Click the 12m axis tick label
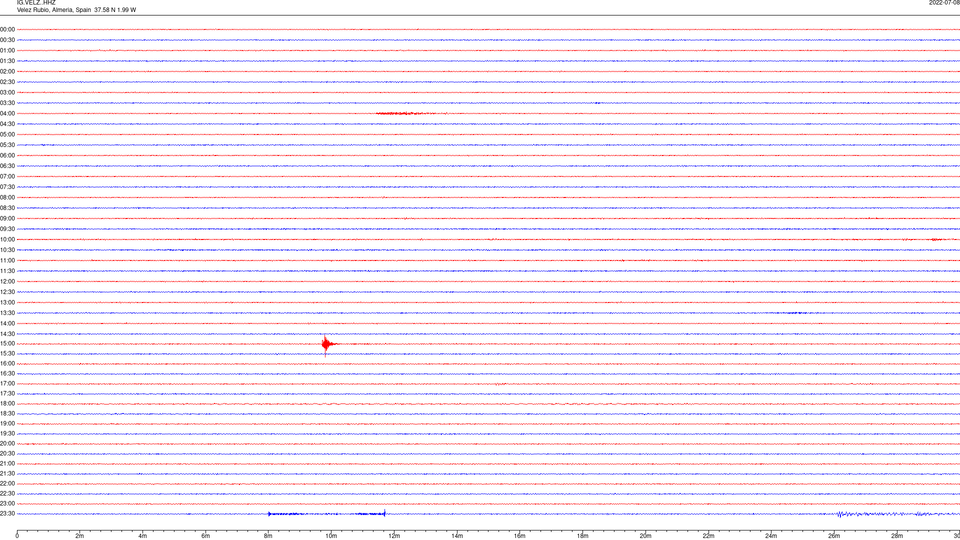Screen dimensions: 960x540 tap(394, 536)
